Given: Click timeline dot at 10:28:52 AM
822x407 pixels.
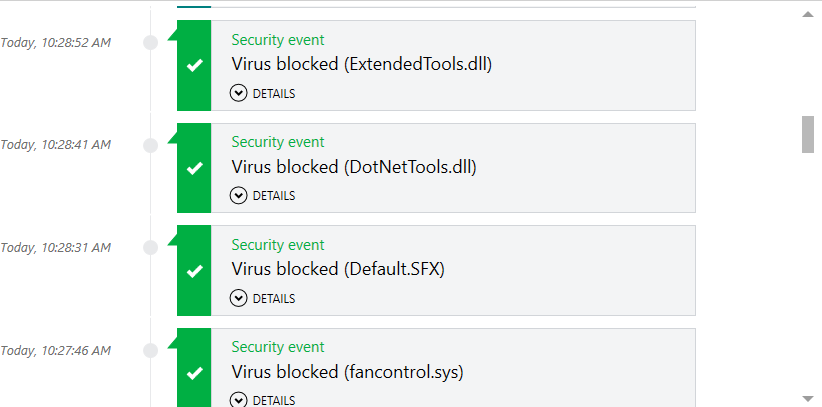Looking at the screenshot, I should point(151,43).
